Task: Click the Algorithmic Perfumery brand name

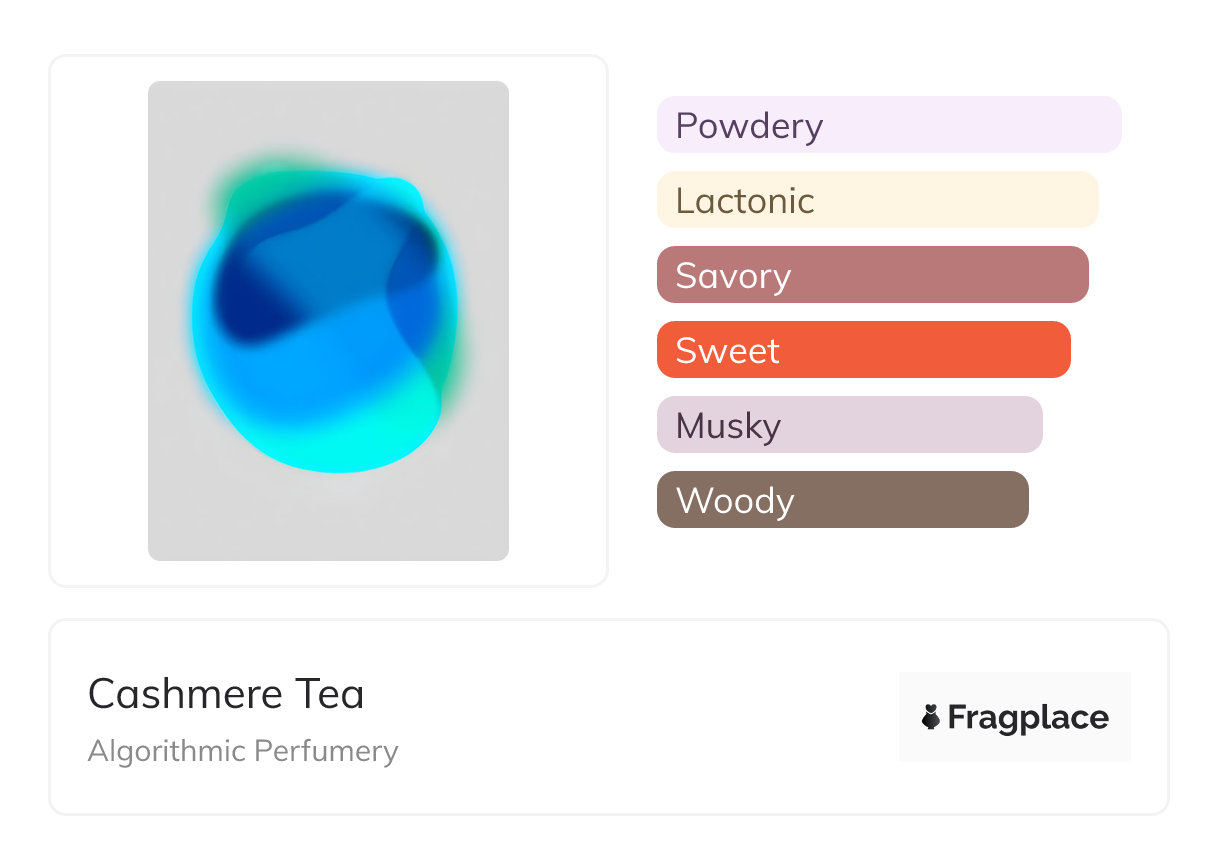Action: [243, 751]
